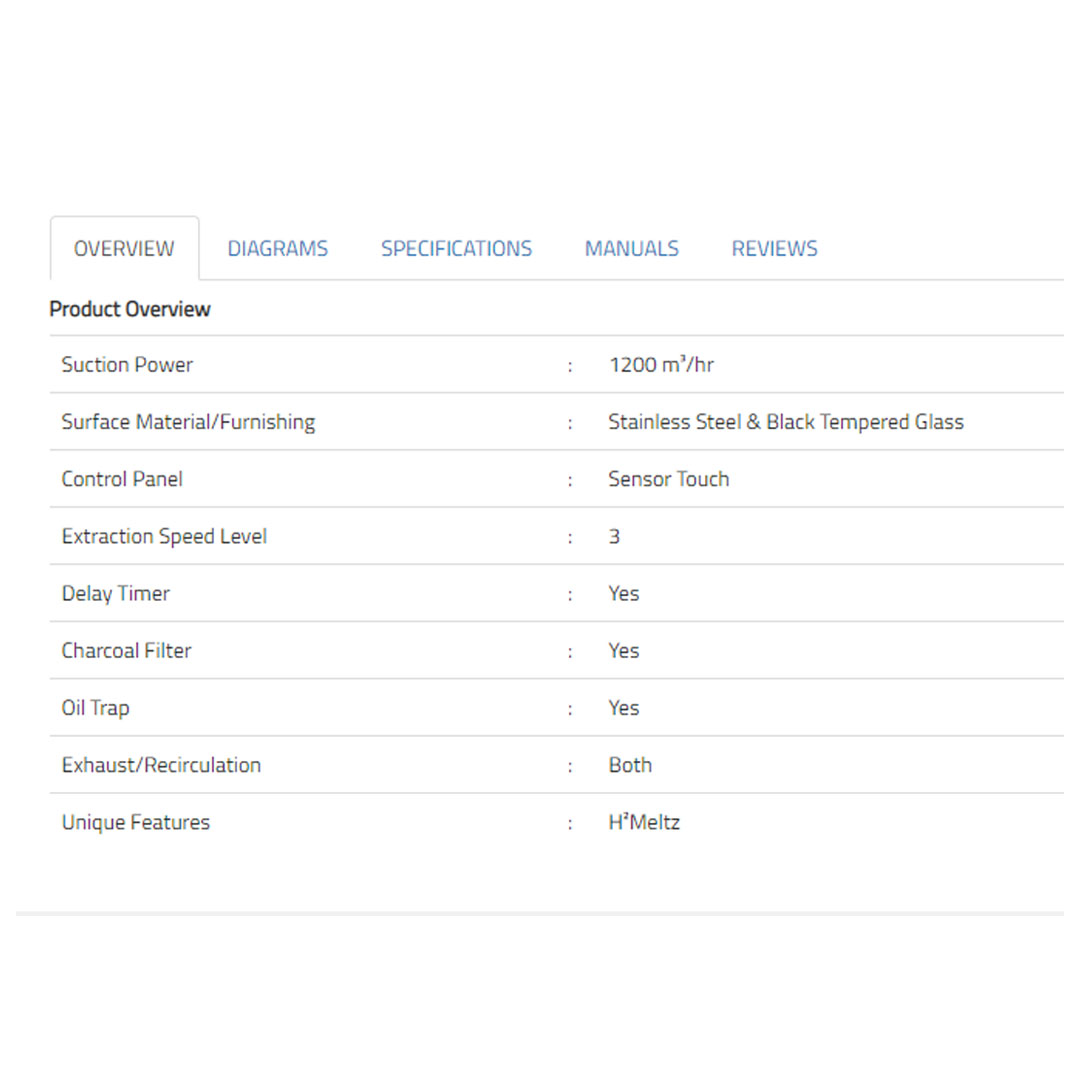
Task: Click the Exhaust/Recirculation label
Action: pyautogui.click(x=161, y=765)
